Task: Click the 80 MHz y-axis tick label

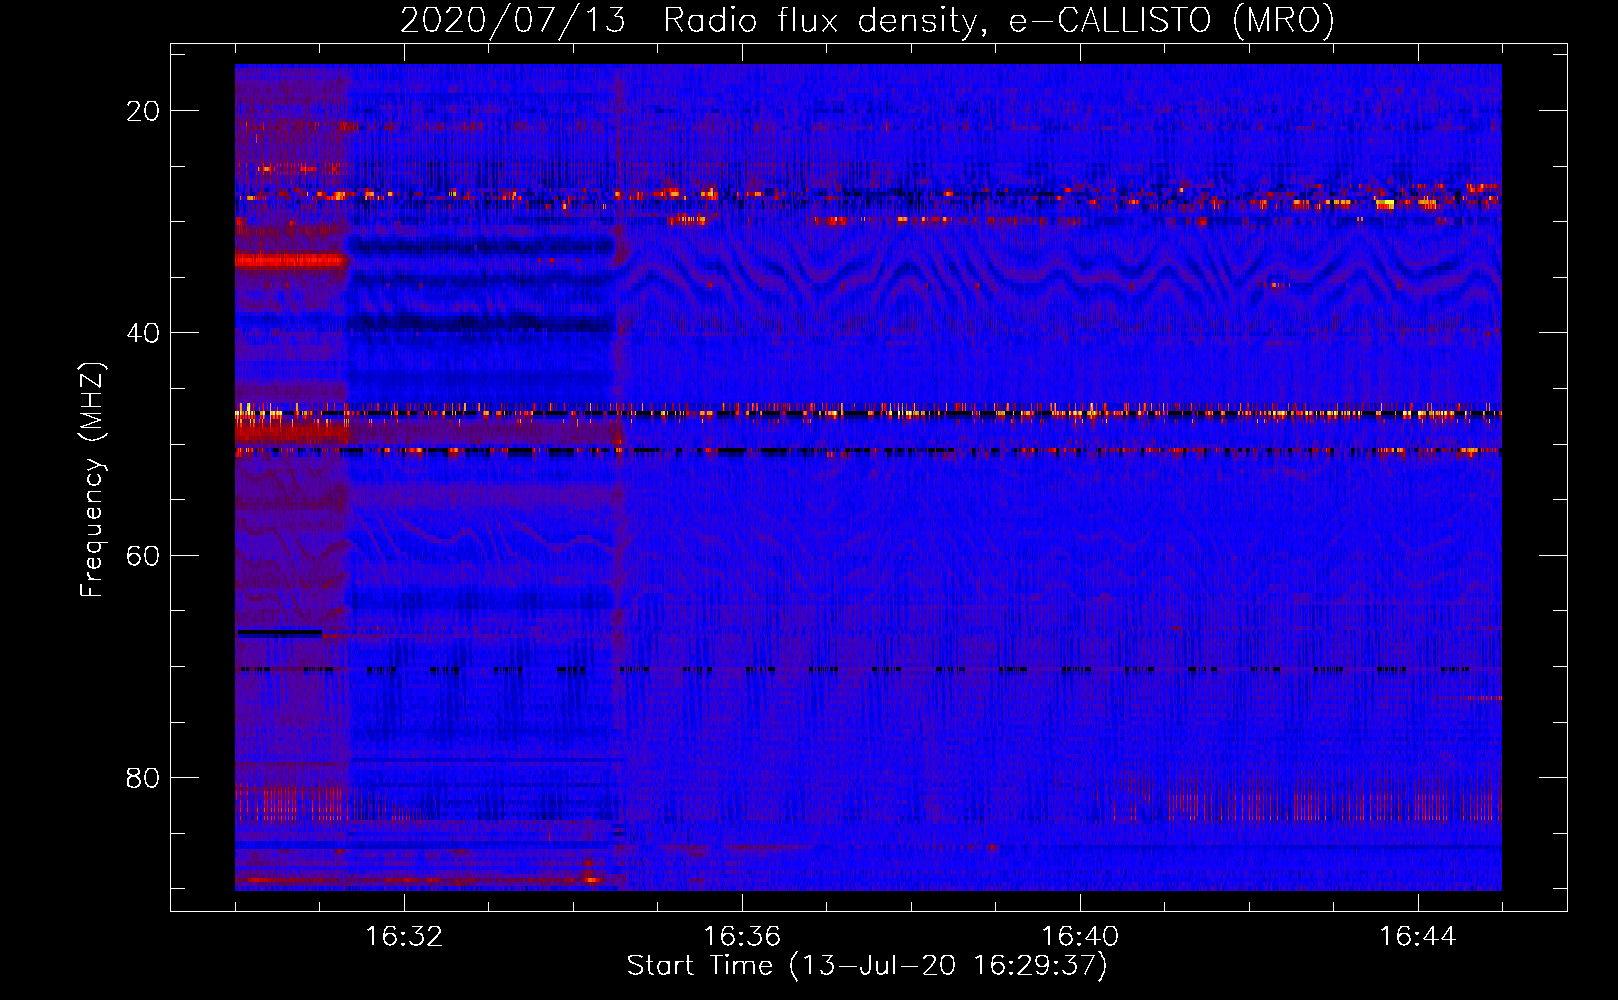Action: 143,777
